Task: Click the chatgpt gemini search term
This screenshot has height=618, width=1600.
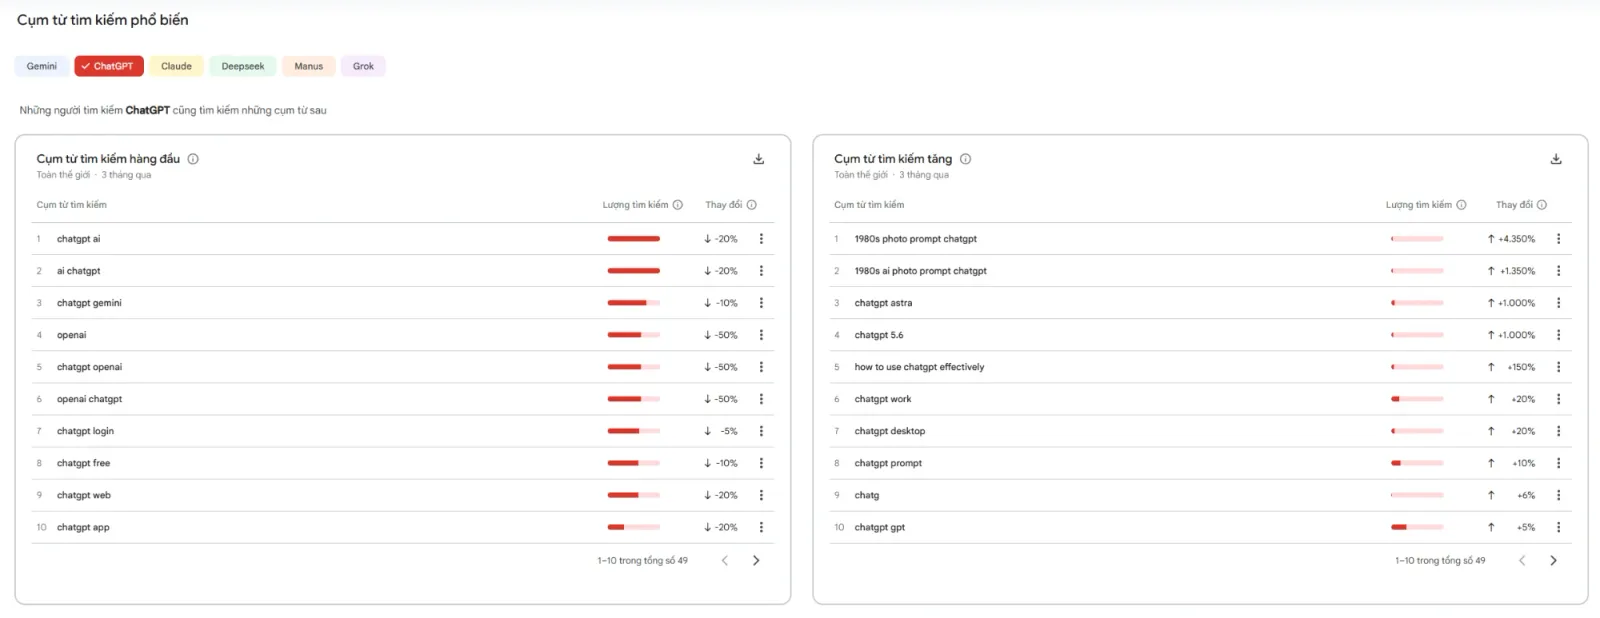Action: [89, 303]
